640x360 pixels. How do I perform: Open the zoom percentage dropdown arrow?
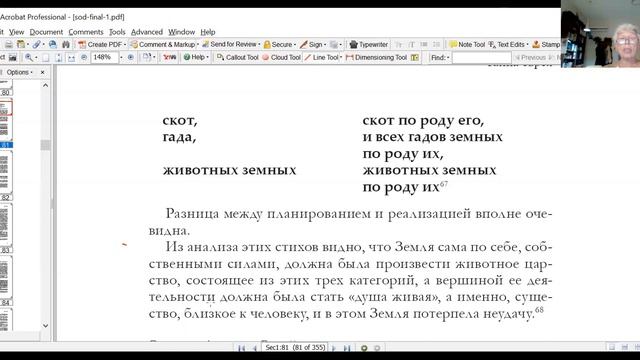pos(121,58)
